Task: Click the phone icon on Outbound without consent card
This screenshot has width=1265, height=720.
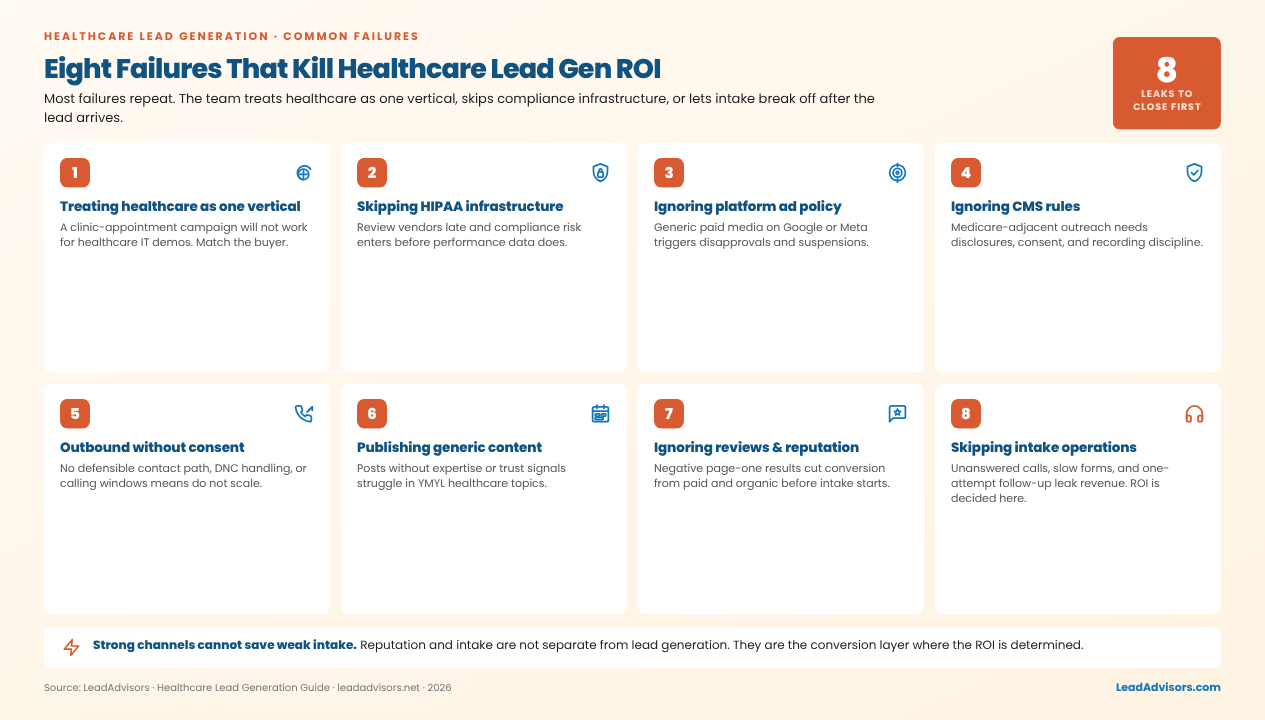Action: pos(304,414)
